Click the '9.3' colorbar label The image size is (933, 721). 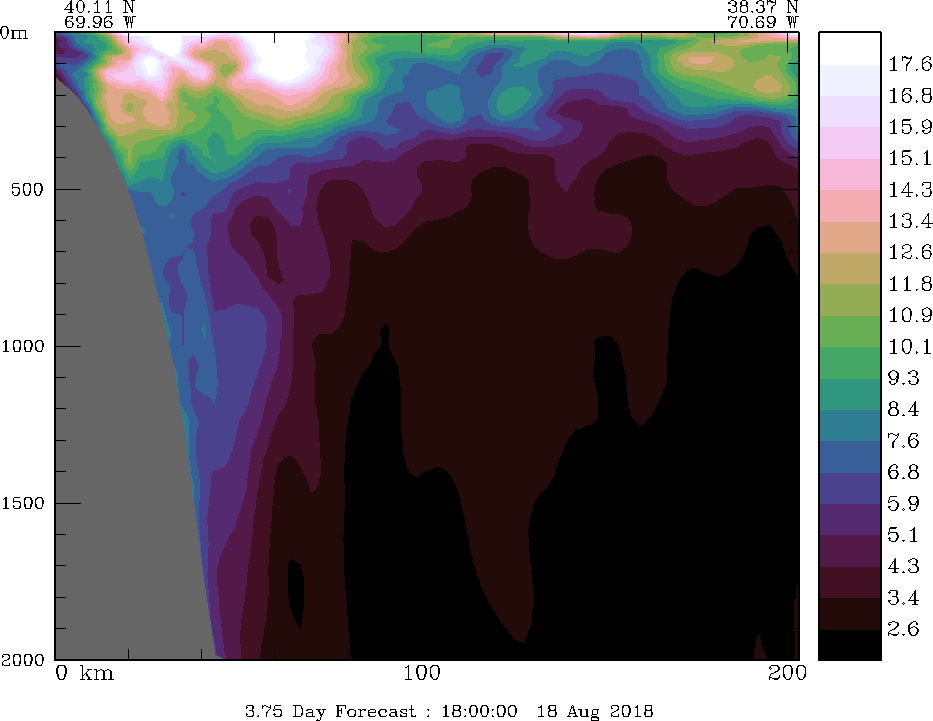(903, 378)
